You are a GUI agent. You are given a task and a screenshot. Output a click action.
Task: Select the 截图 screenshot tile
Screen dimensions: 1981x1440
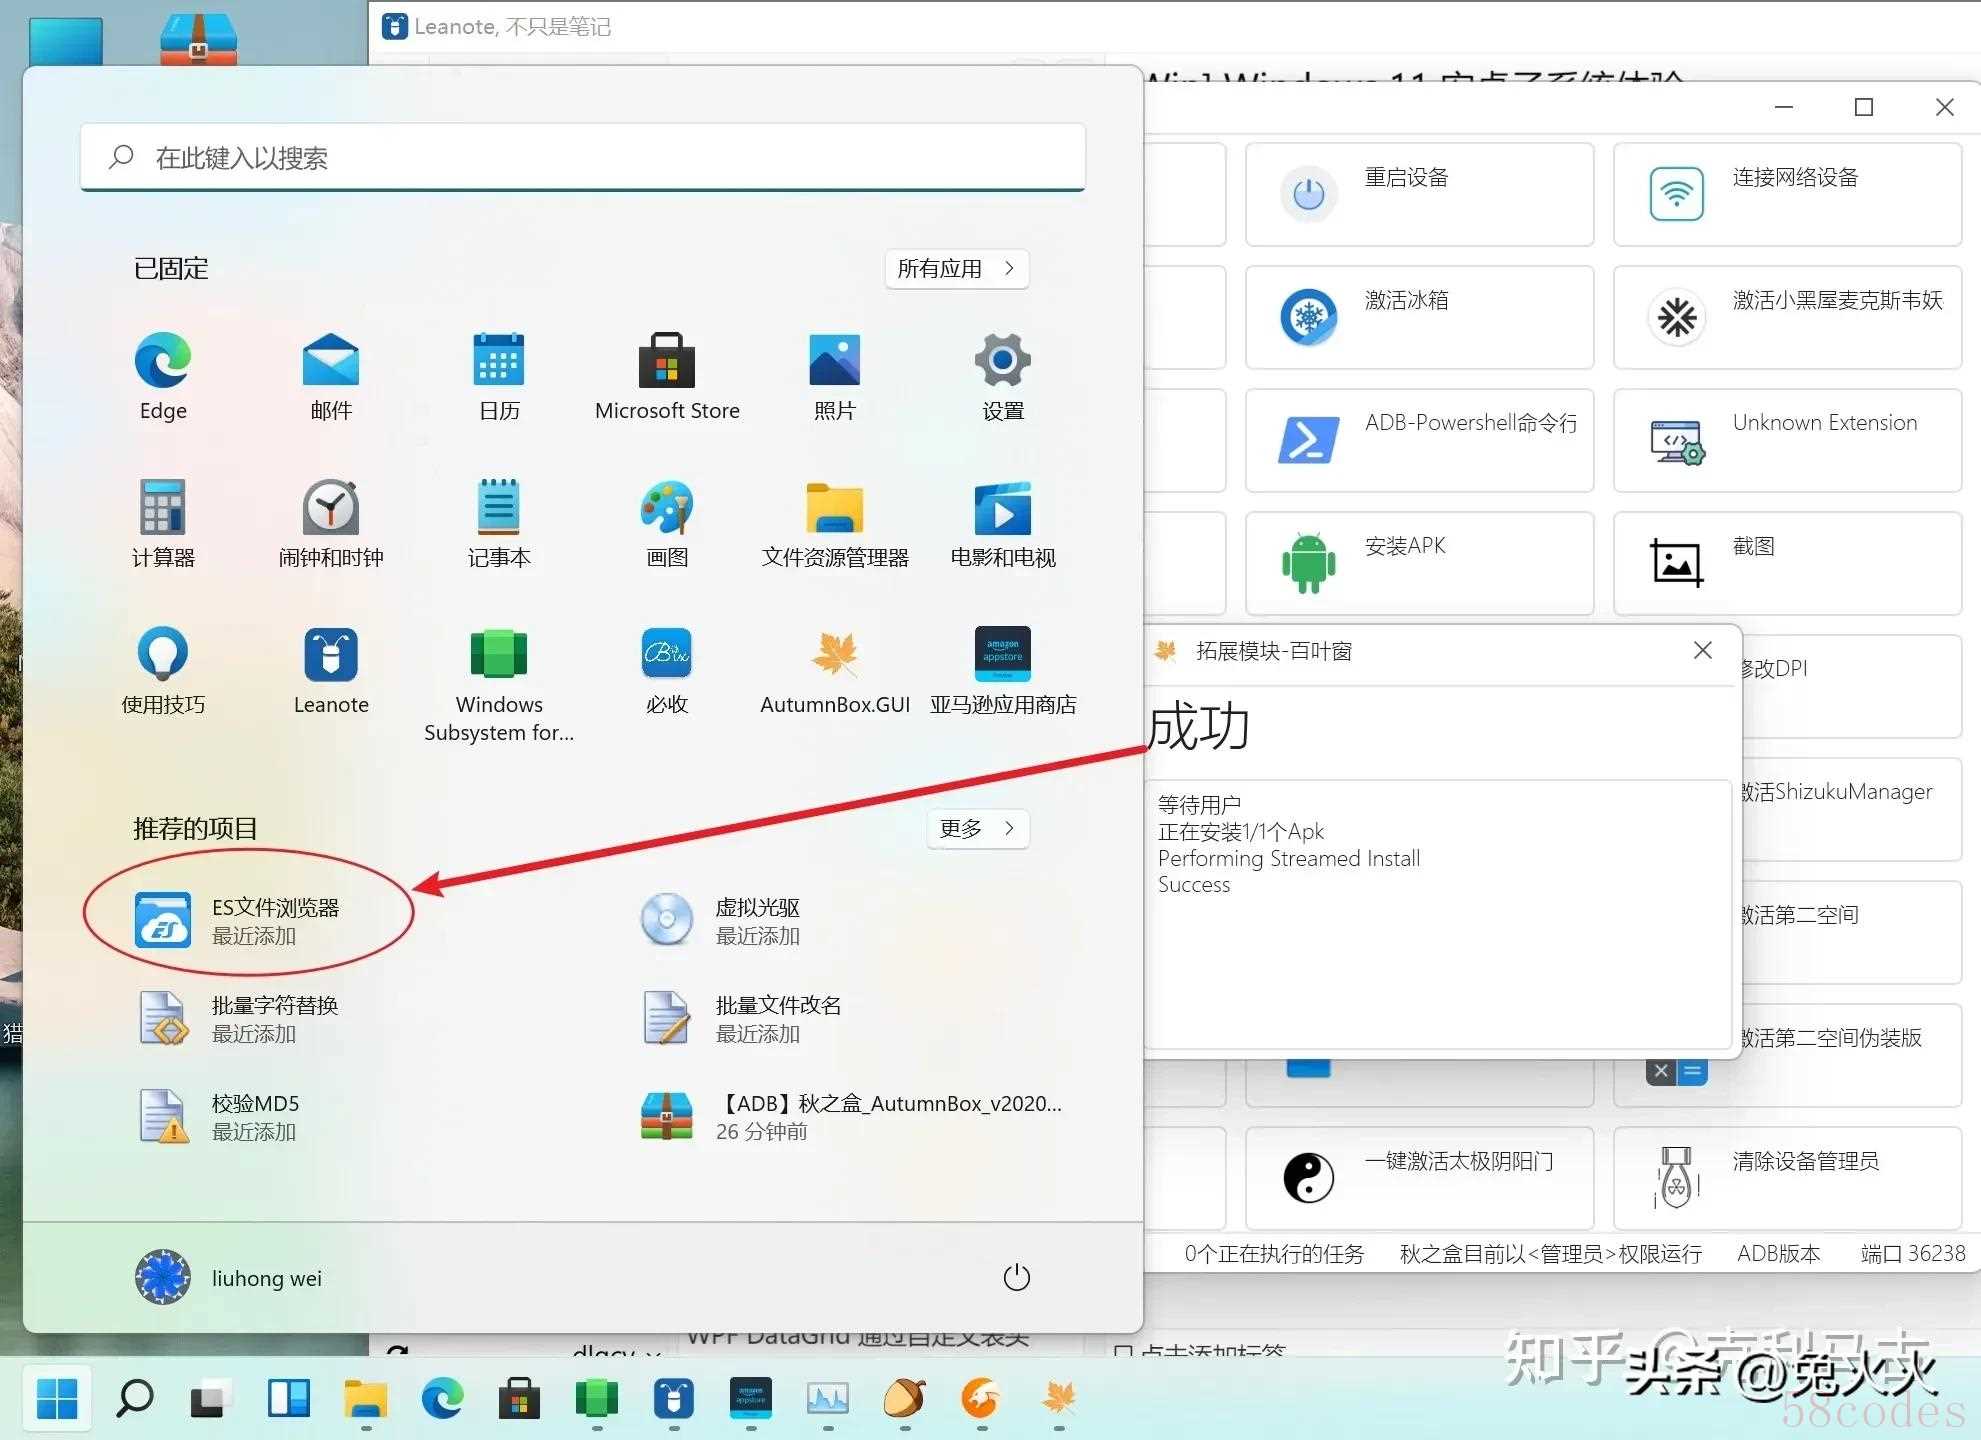(1787, 563)
